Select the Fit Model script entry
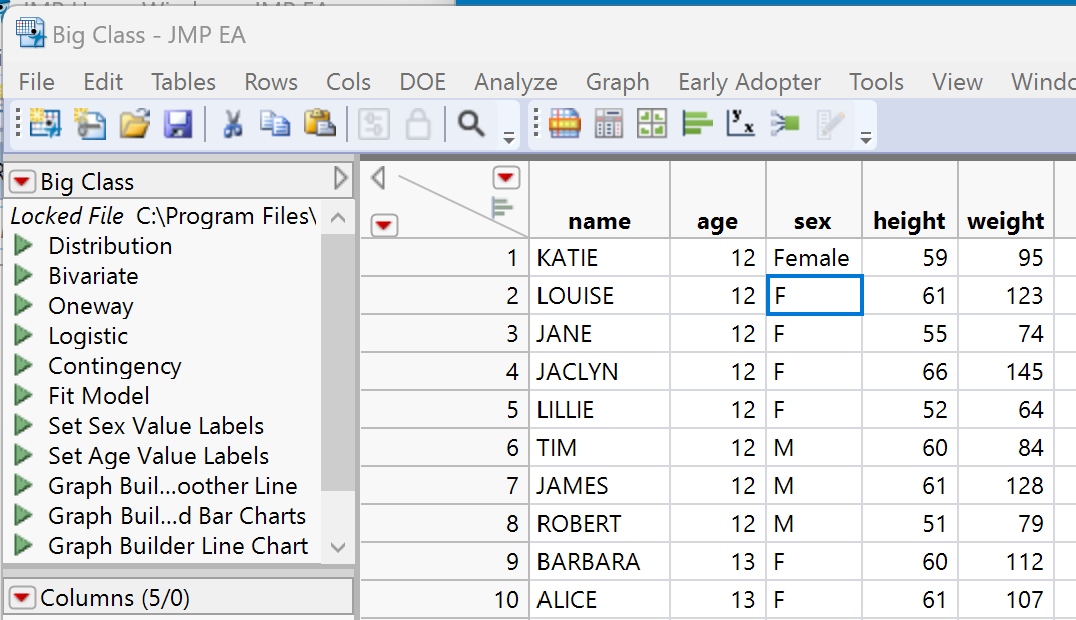The height and width of the screenshot is (620, 1076). [x=98, y=396]
